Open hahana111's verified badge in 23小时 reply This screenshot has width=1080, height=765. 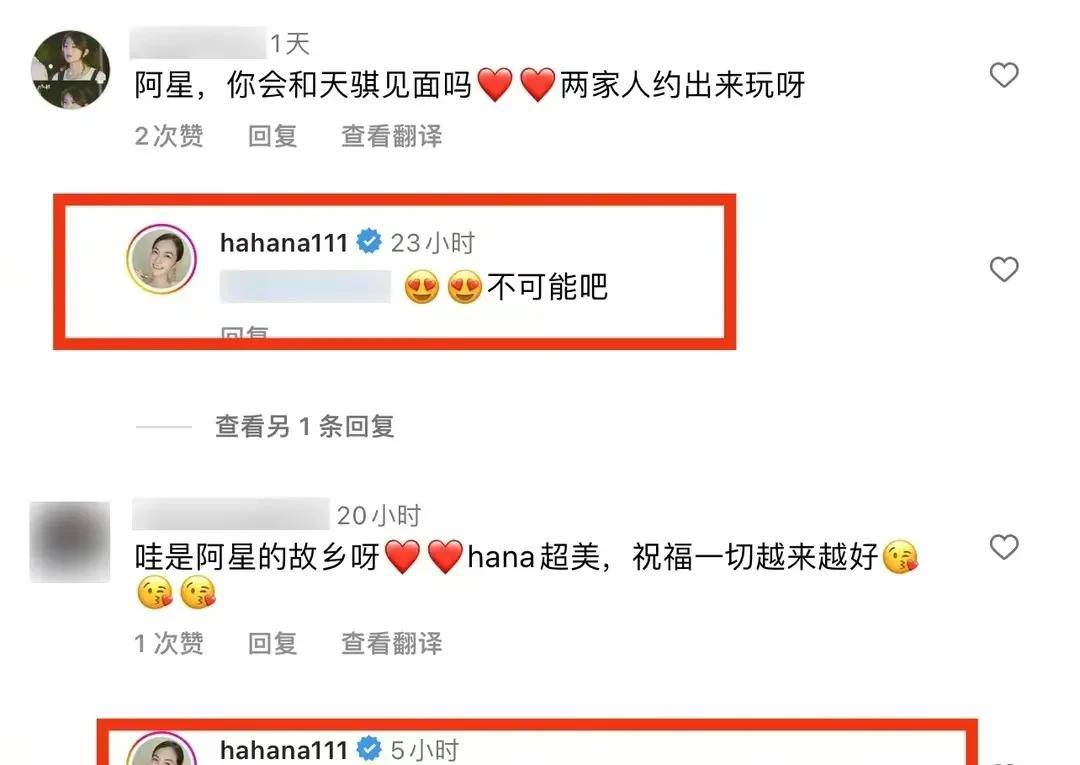[x=369, y=242]
